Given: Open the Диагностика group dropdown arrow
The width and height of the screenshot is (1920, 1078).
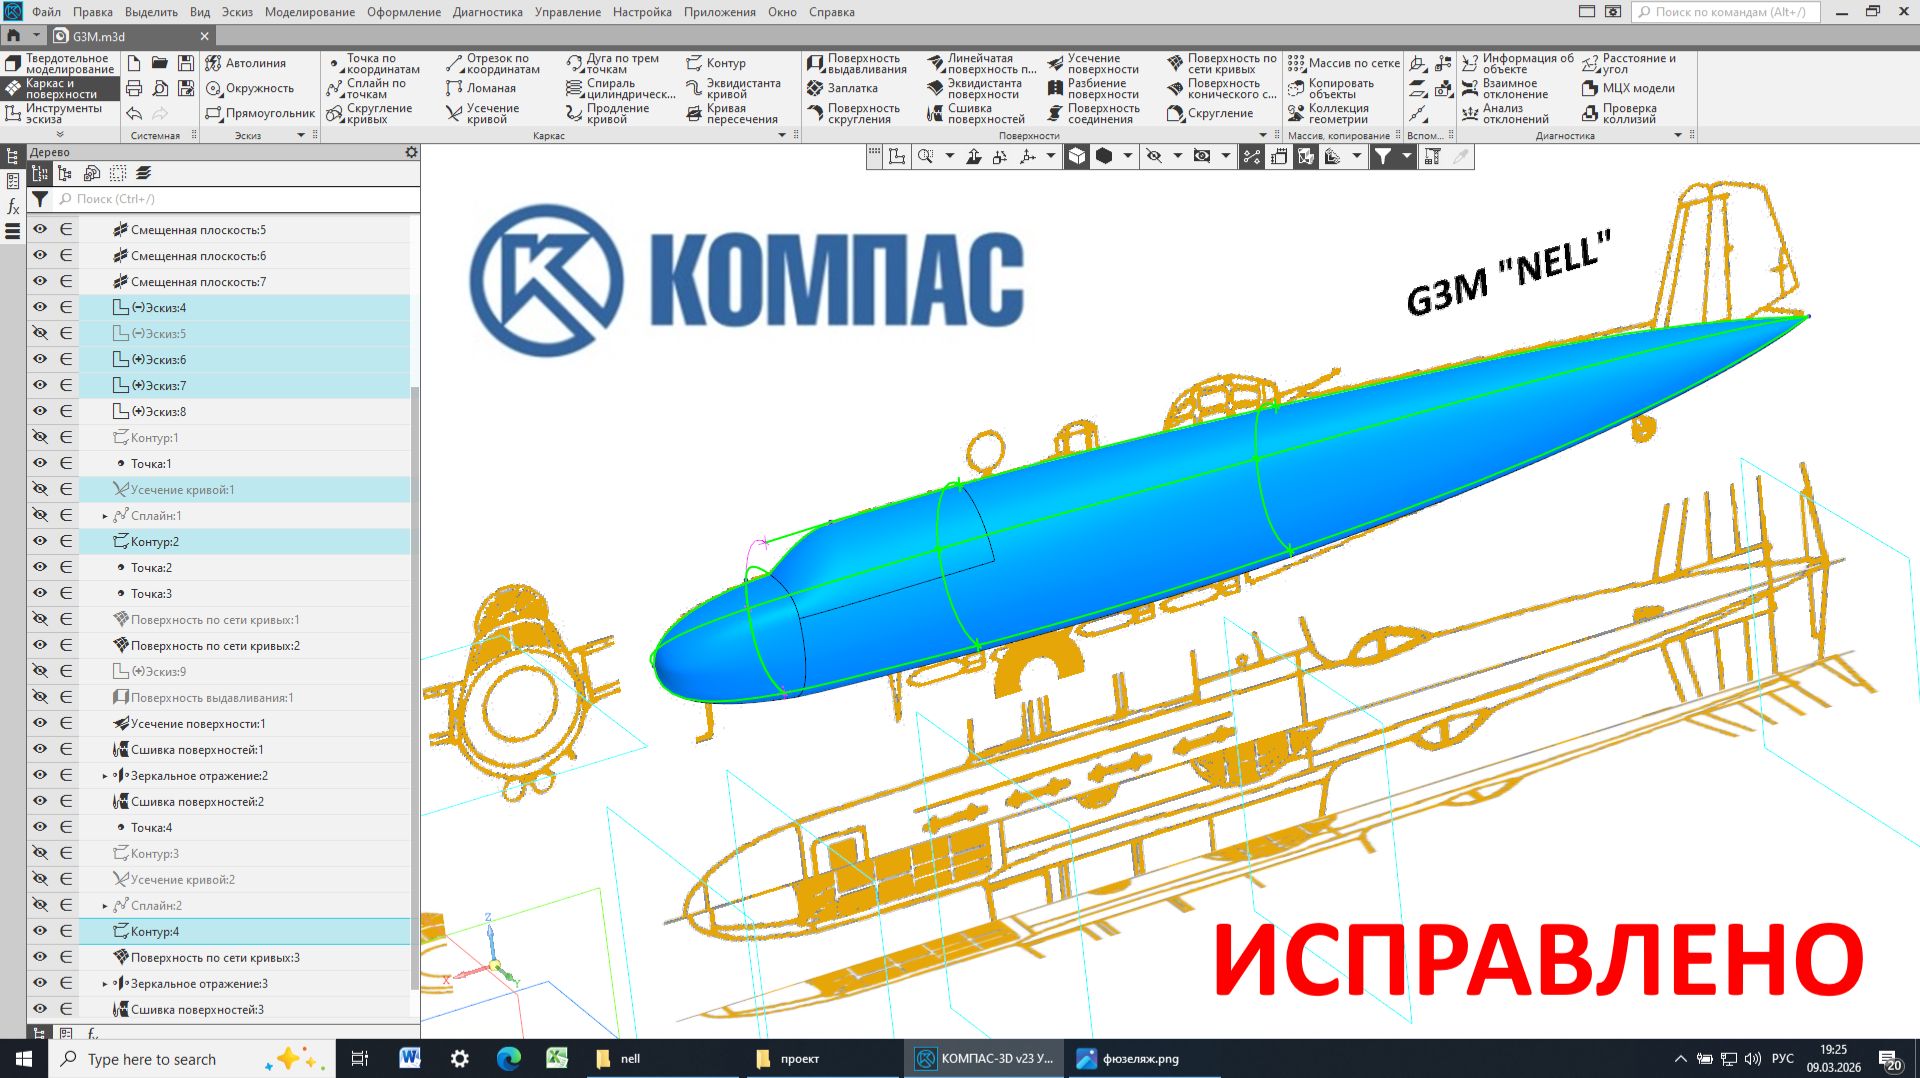Looking at the screenshot, I should (1678, 135).
